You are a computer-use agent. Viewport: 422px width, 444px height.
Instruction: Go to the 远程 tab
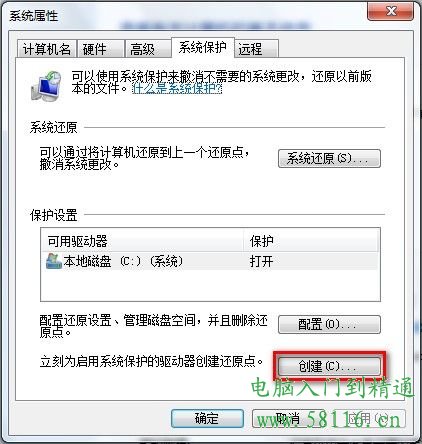(256, 49)
